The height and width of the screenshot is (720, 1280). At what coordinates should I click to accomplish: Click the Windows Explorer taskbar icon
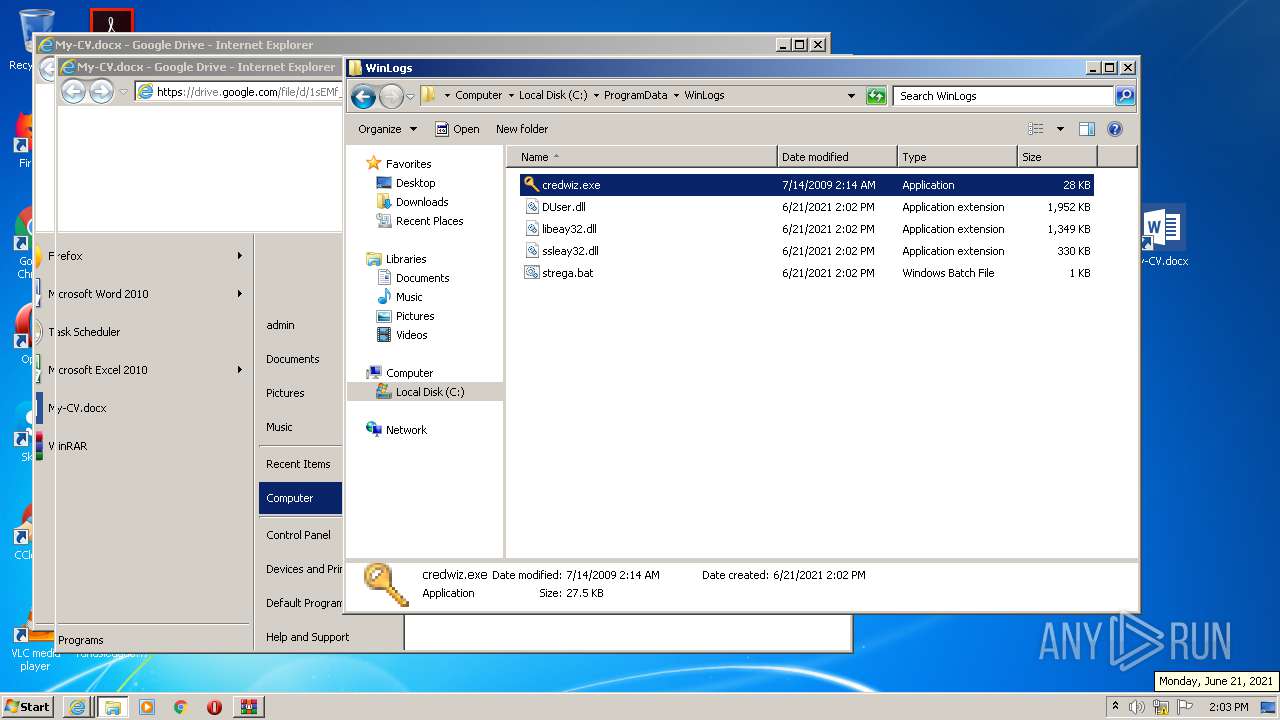[x=112, y=707]
